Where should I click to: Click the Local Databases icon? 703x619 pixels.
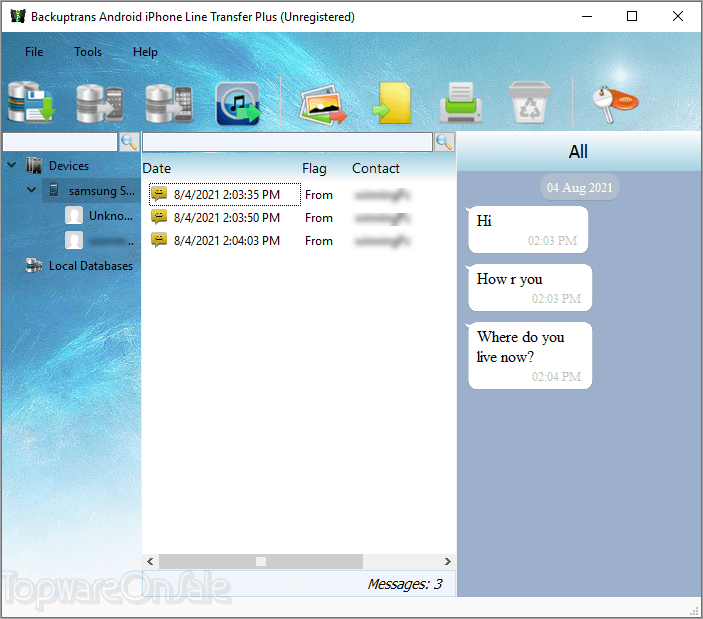34,265
